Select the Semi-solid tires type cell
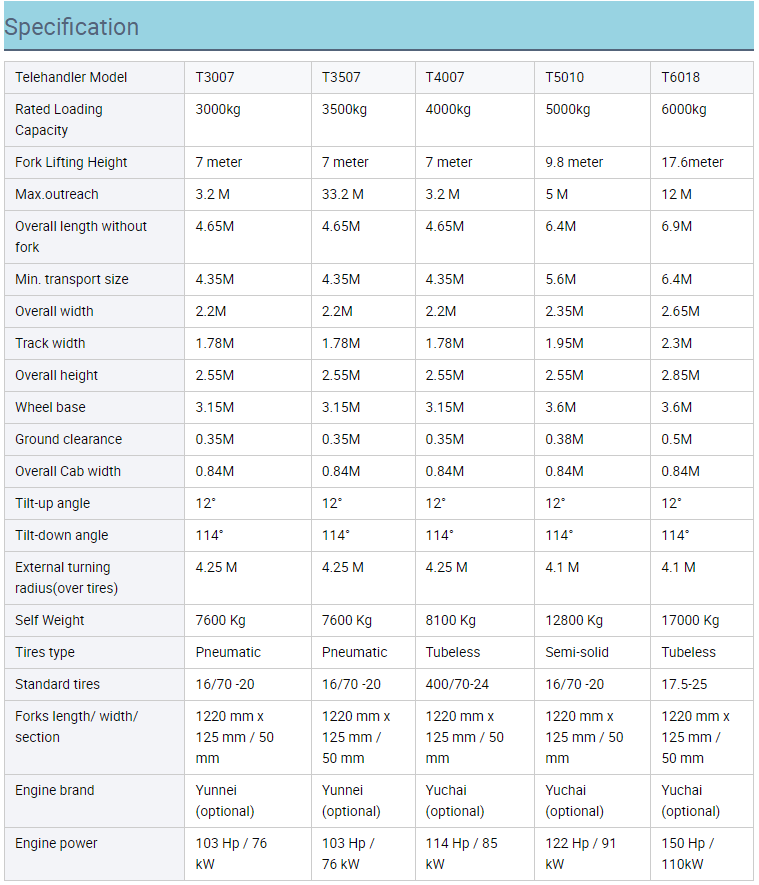 click(x=578, y=652)
